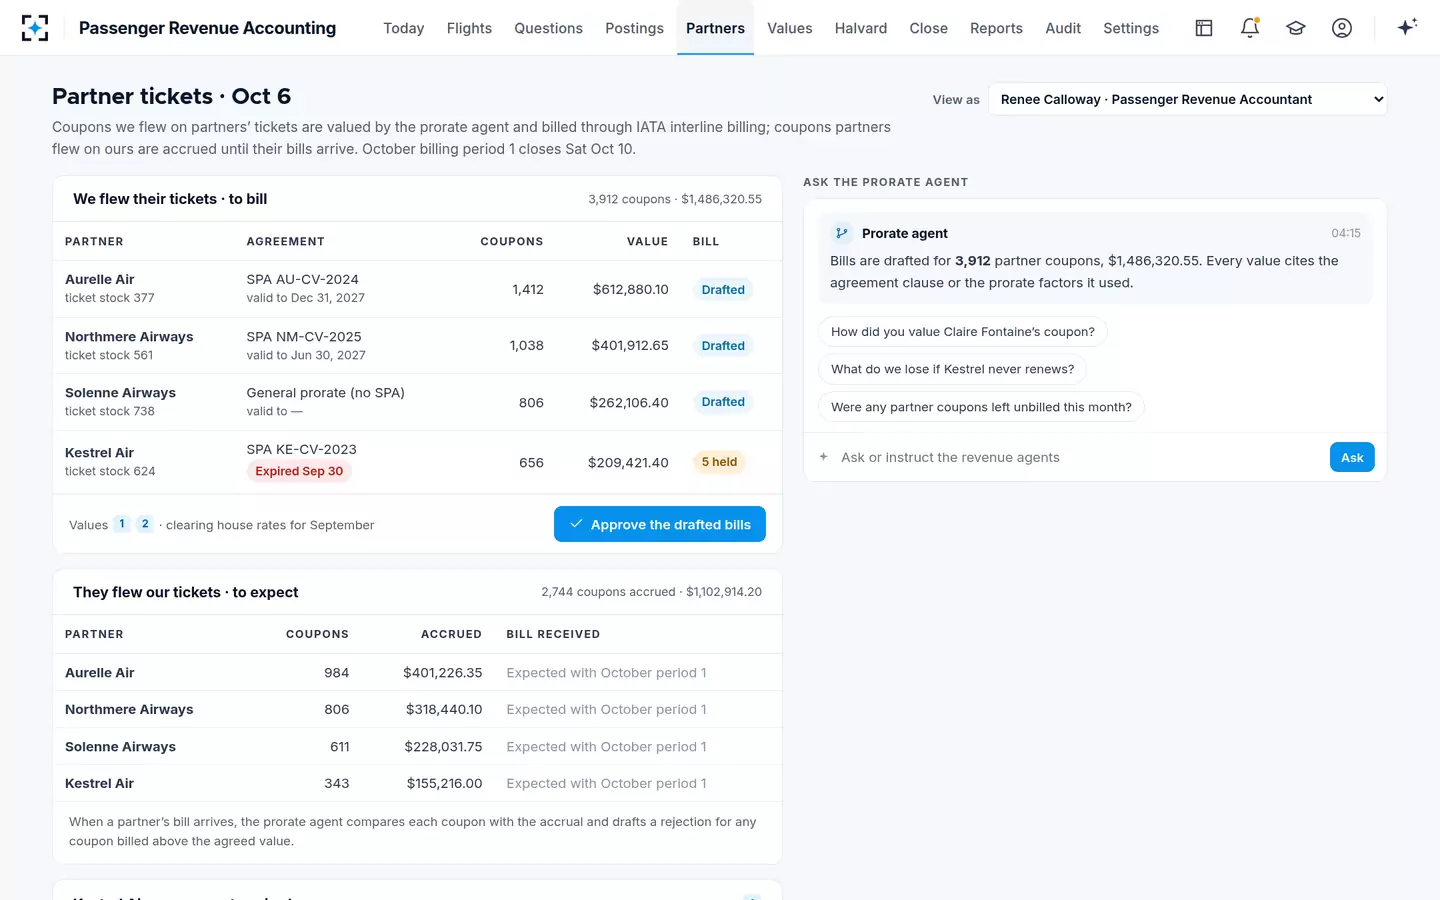Click value $262,106.40
Screen dimensions: 1440x900
point(629,403)
